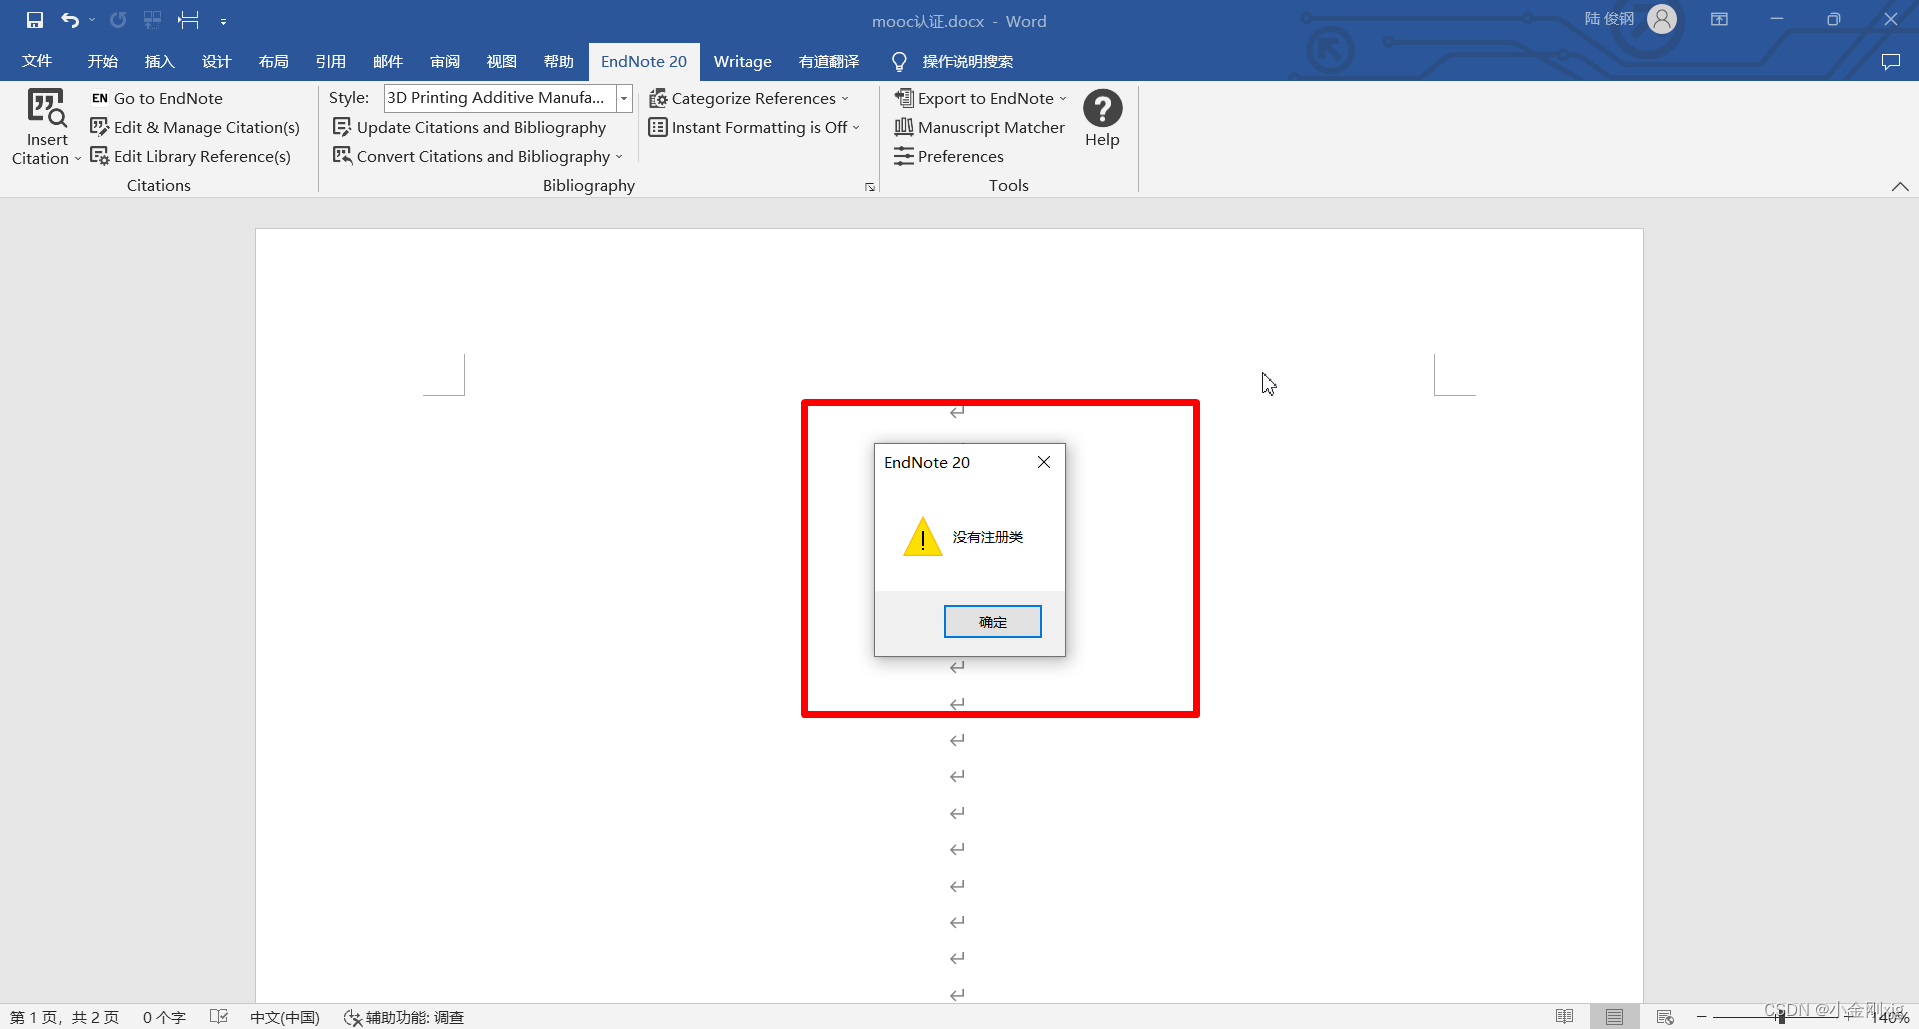Open Edit & Manage Citation(s)
This screenshot has width=1919, height=1029.
point(195,127)
